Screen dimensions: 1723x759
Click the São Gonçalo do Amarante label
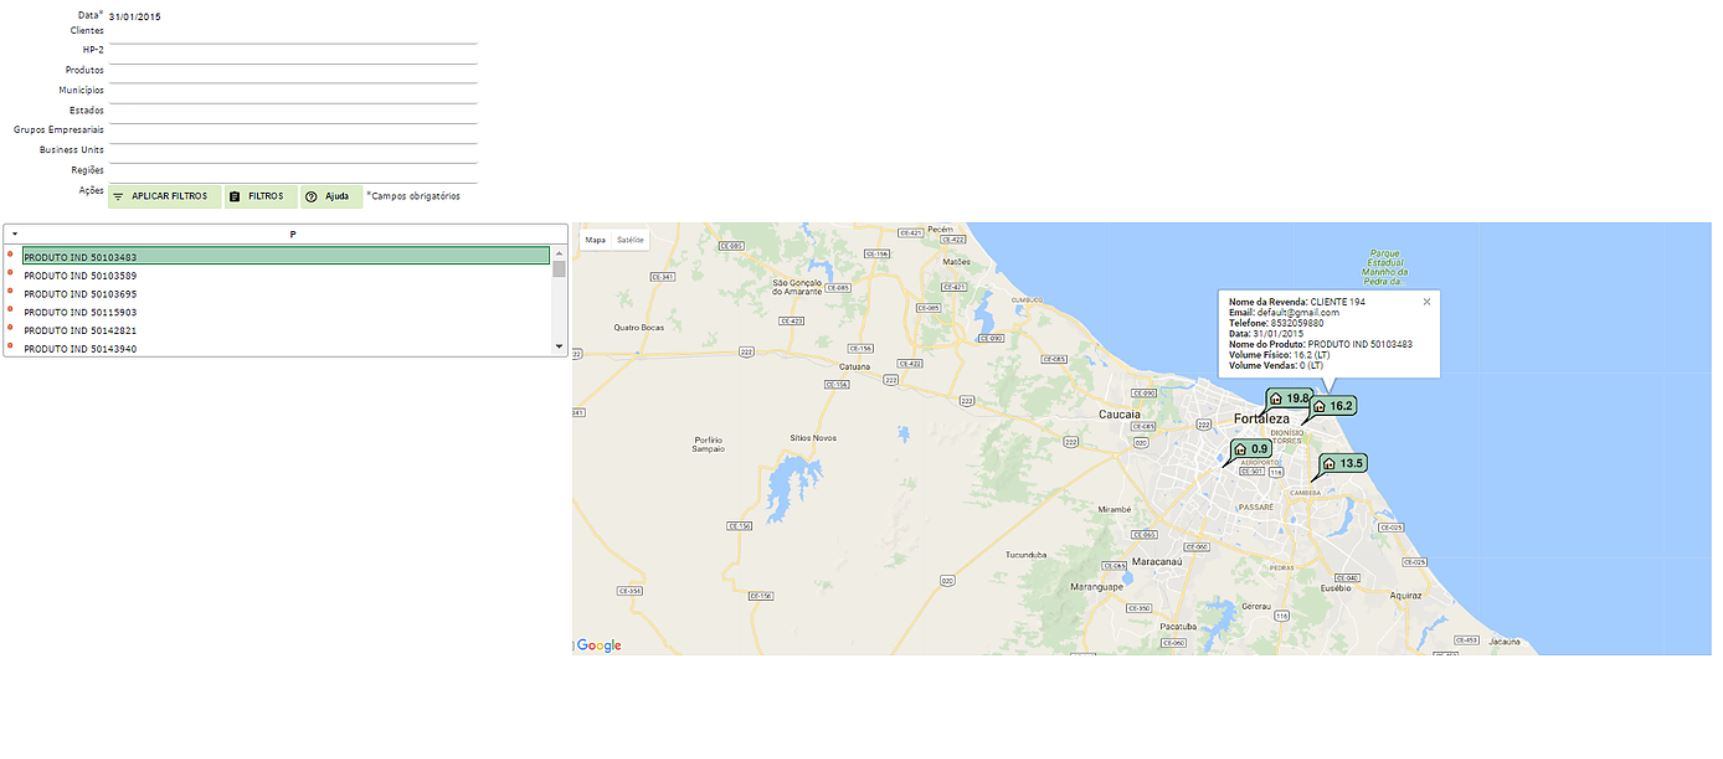point(797,287)
